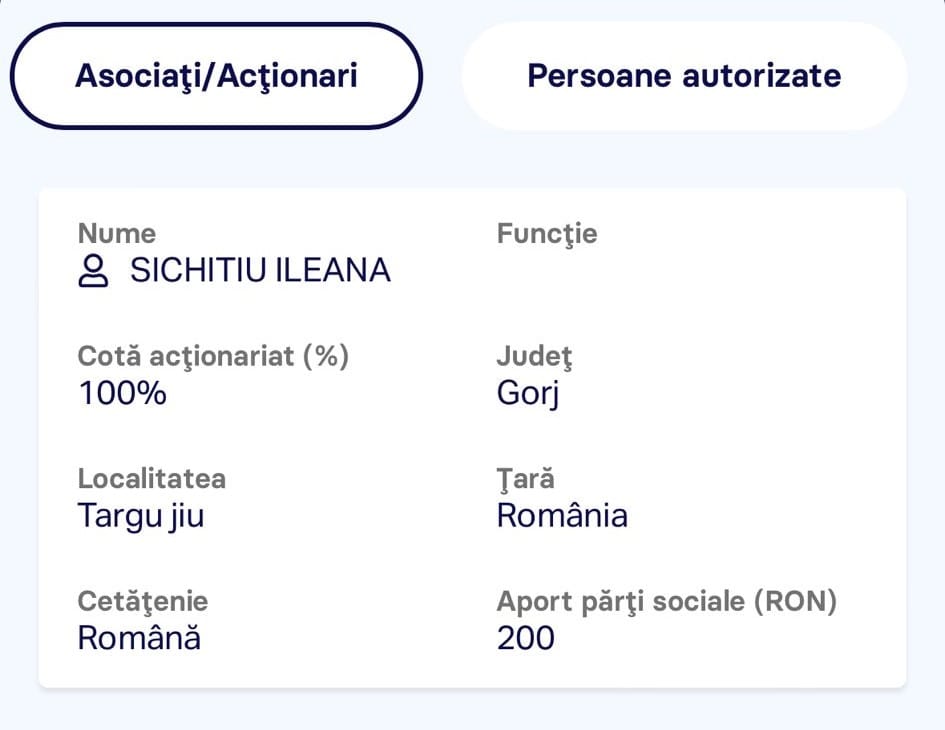This screenshot has height=730, width=945.
Task: Select the 100% shareholding value
Action: tap(122, 393)
